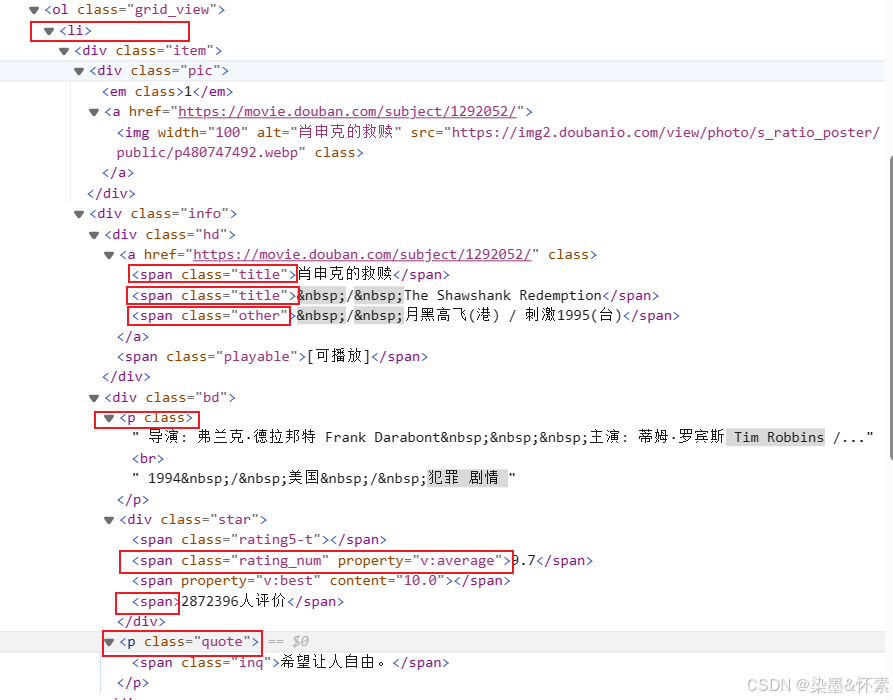Select the span title 肖申克的救赎 line
Viewport: 893px width, 700px height.
click(x=290, y=275)
